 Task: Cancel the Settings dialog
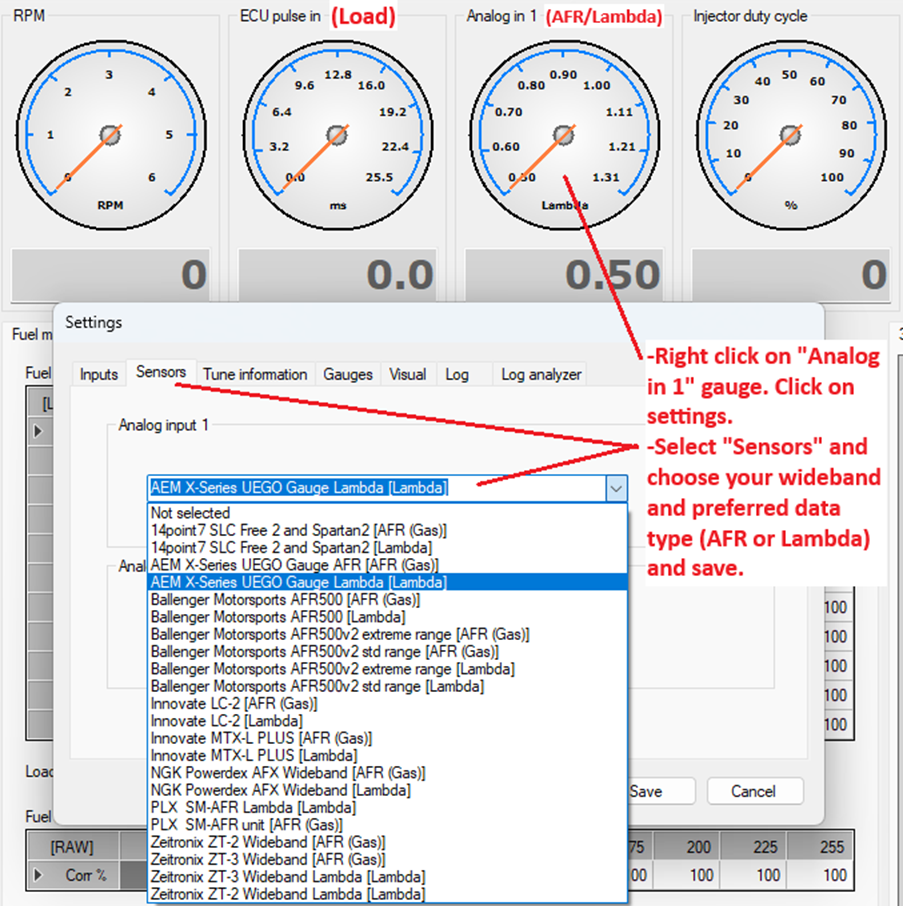[754, 791]
